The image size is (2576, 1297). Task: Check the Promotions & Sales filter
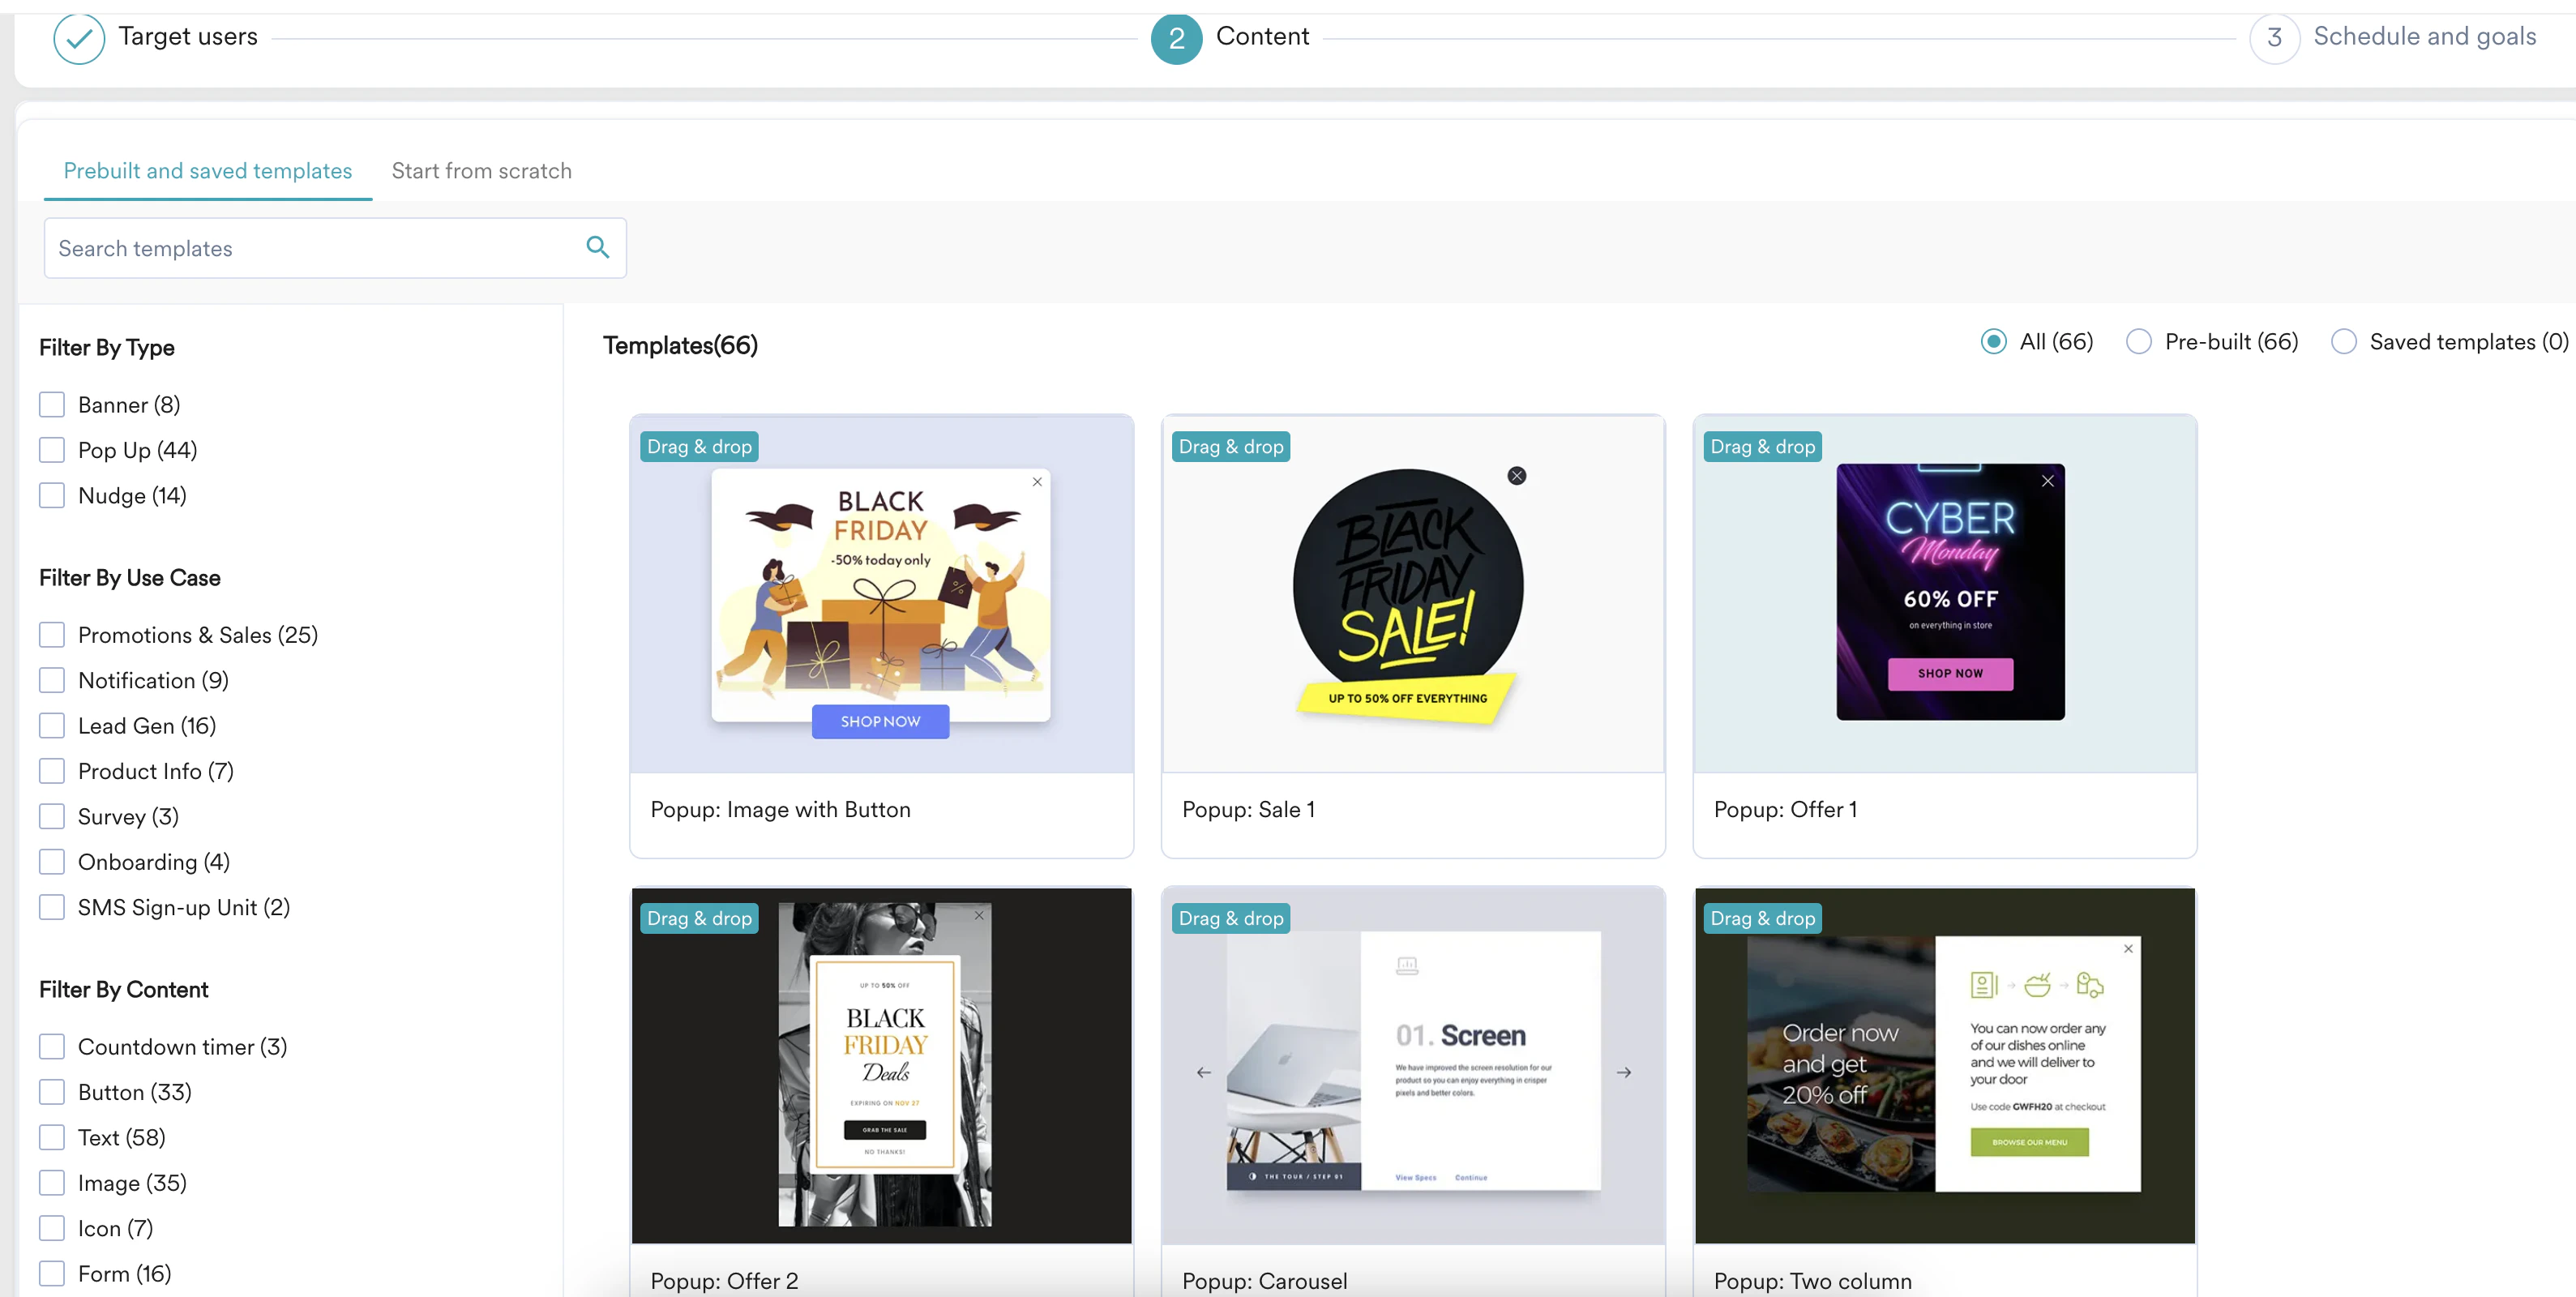(52, 635)
